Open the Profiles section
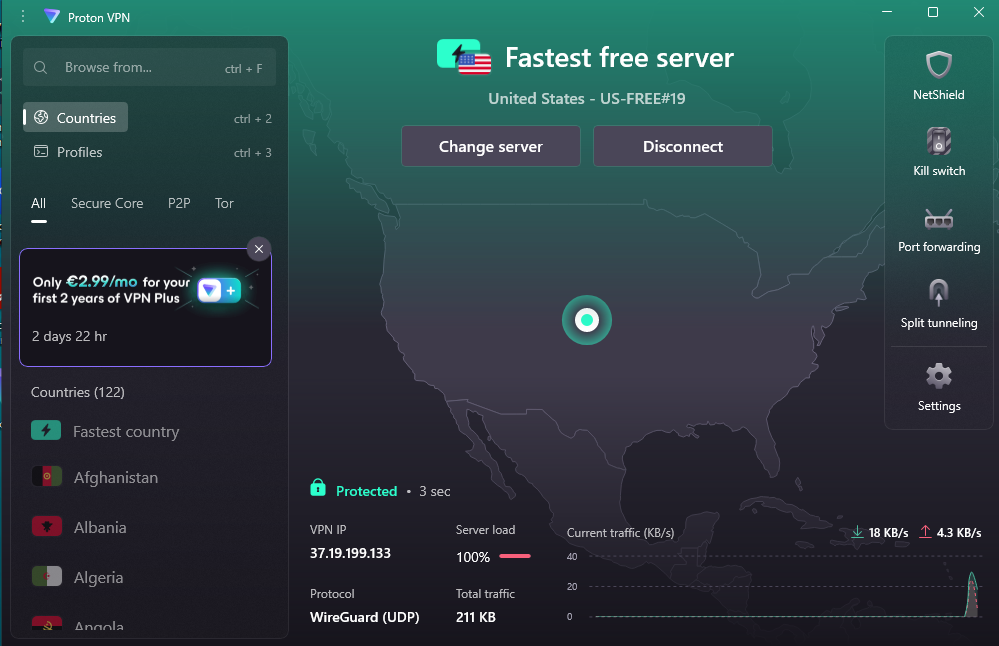The image size is (999, 646). pyautogui.click(x=79, y=152)
